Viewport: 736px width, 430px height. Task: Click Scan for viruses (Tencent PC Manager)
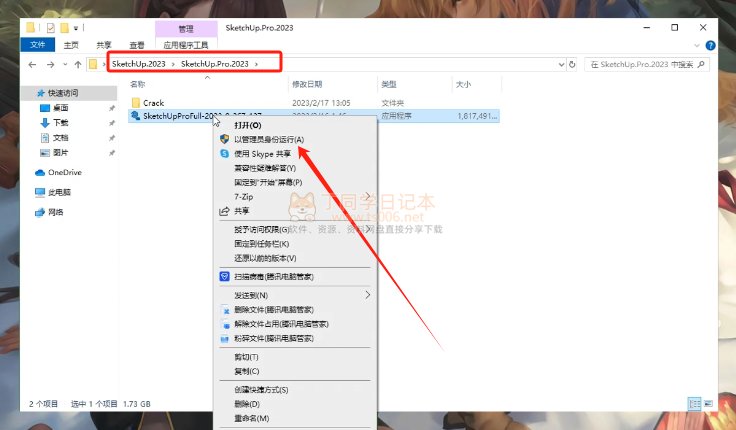pos(274,276)
